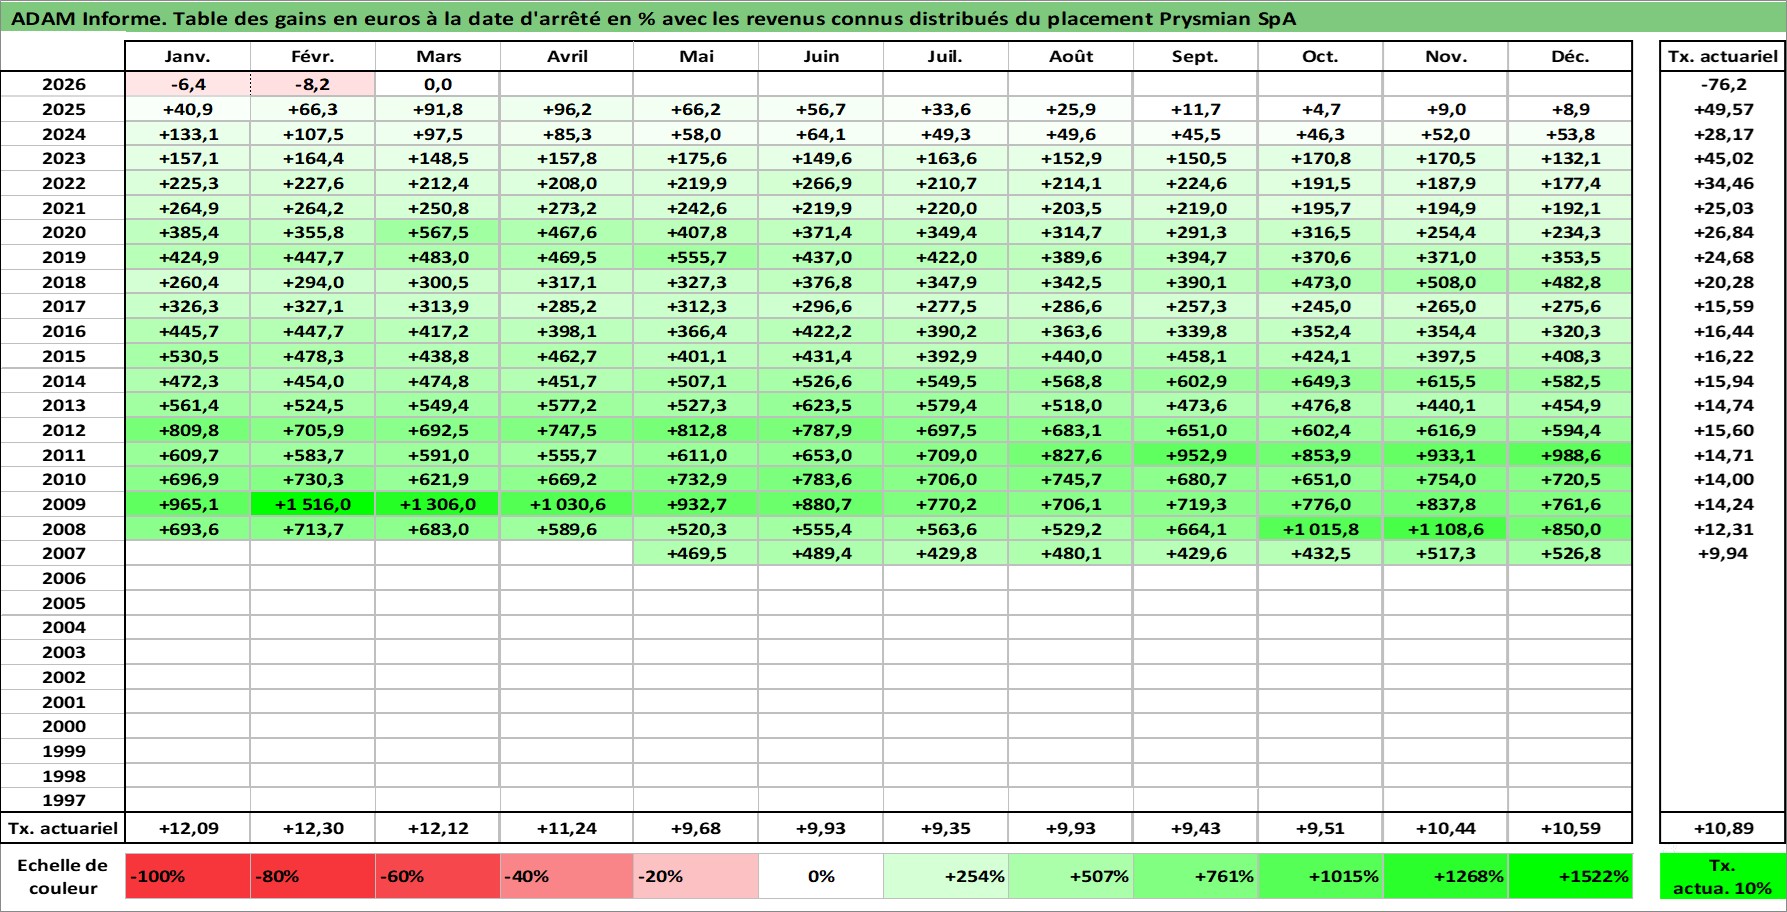Select the -6,4 cell for January 2026
The width and height of the screenshot is (1787, 912).
tap(188, 85)
